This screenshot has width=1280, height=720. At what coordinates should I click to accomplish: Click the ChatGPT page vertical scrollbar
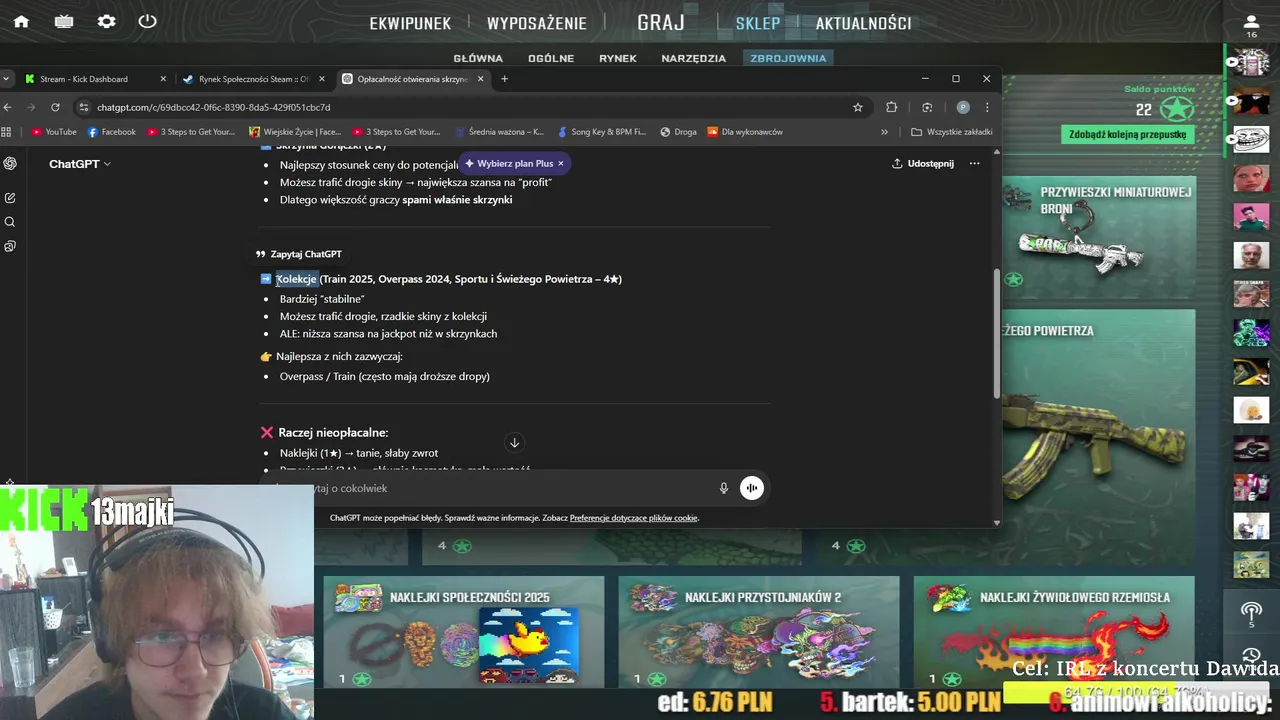996,333
